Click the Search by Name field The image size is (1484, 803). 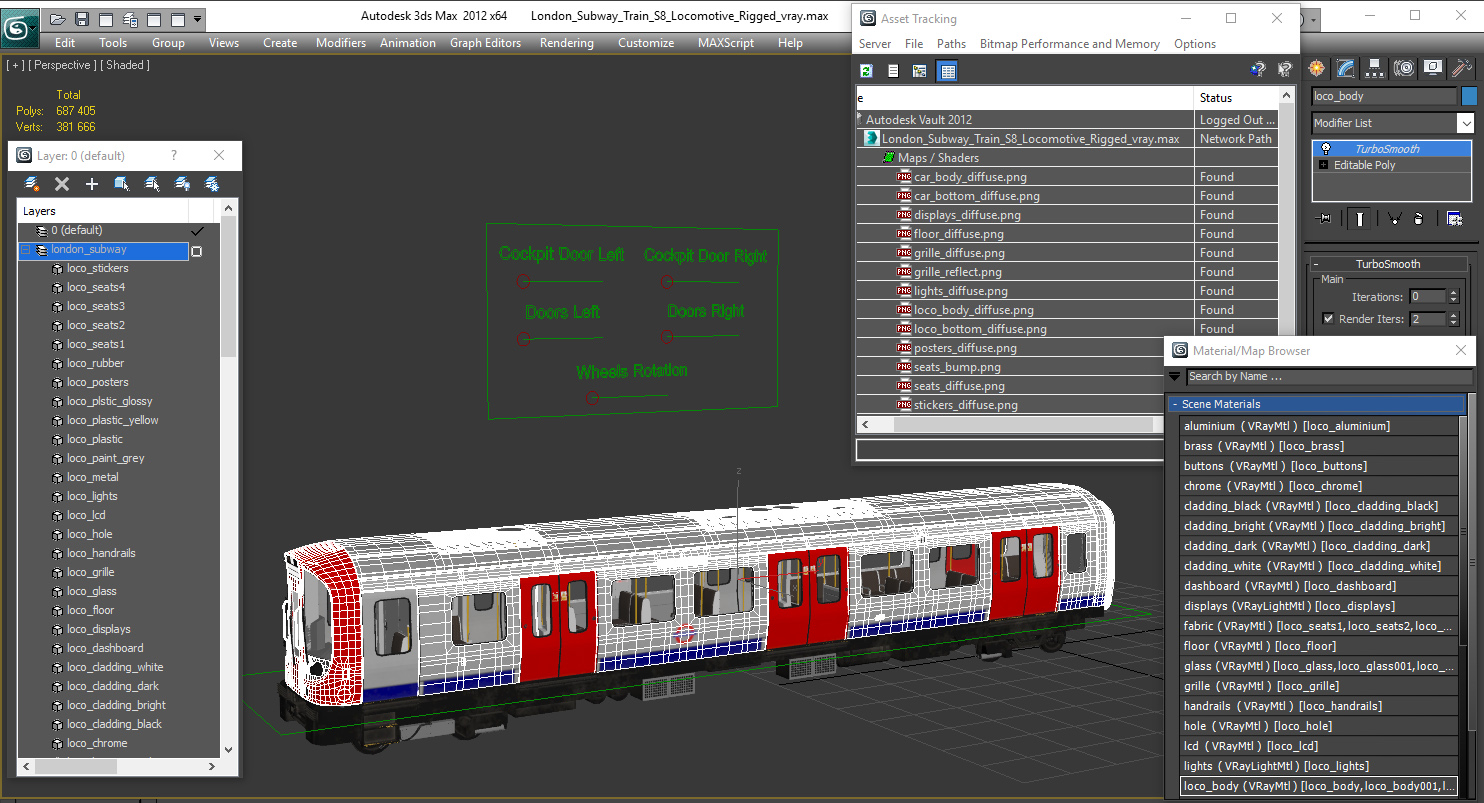[1329, 377]
